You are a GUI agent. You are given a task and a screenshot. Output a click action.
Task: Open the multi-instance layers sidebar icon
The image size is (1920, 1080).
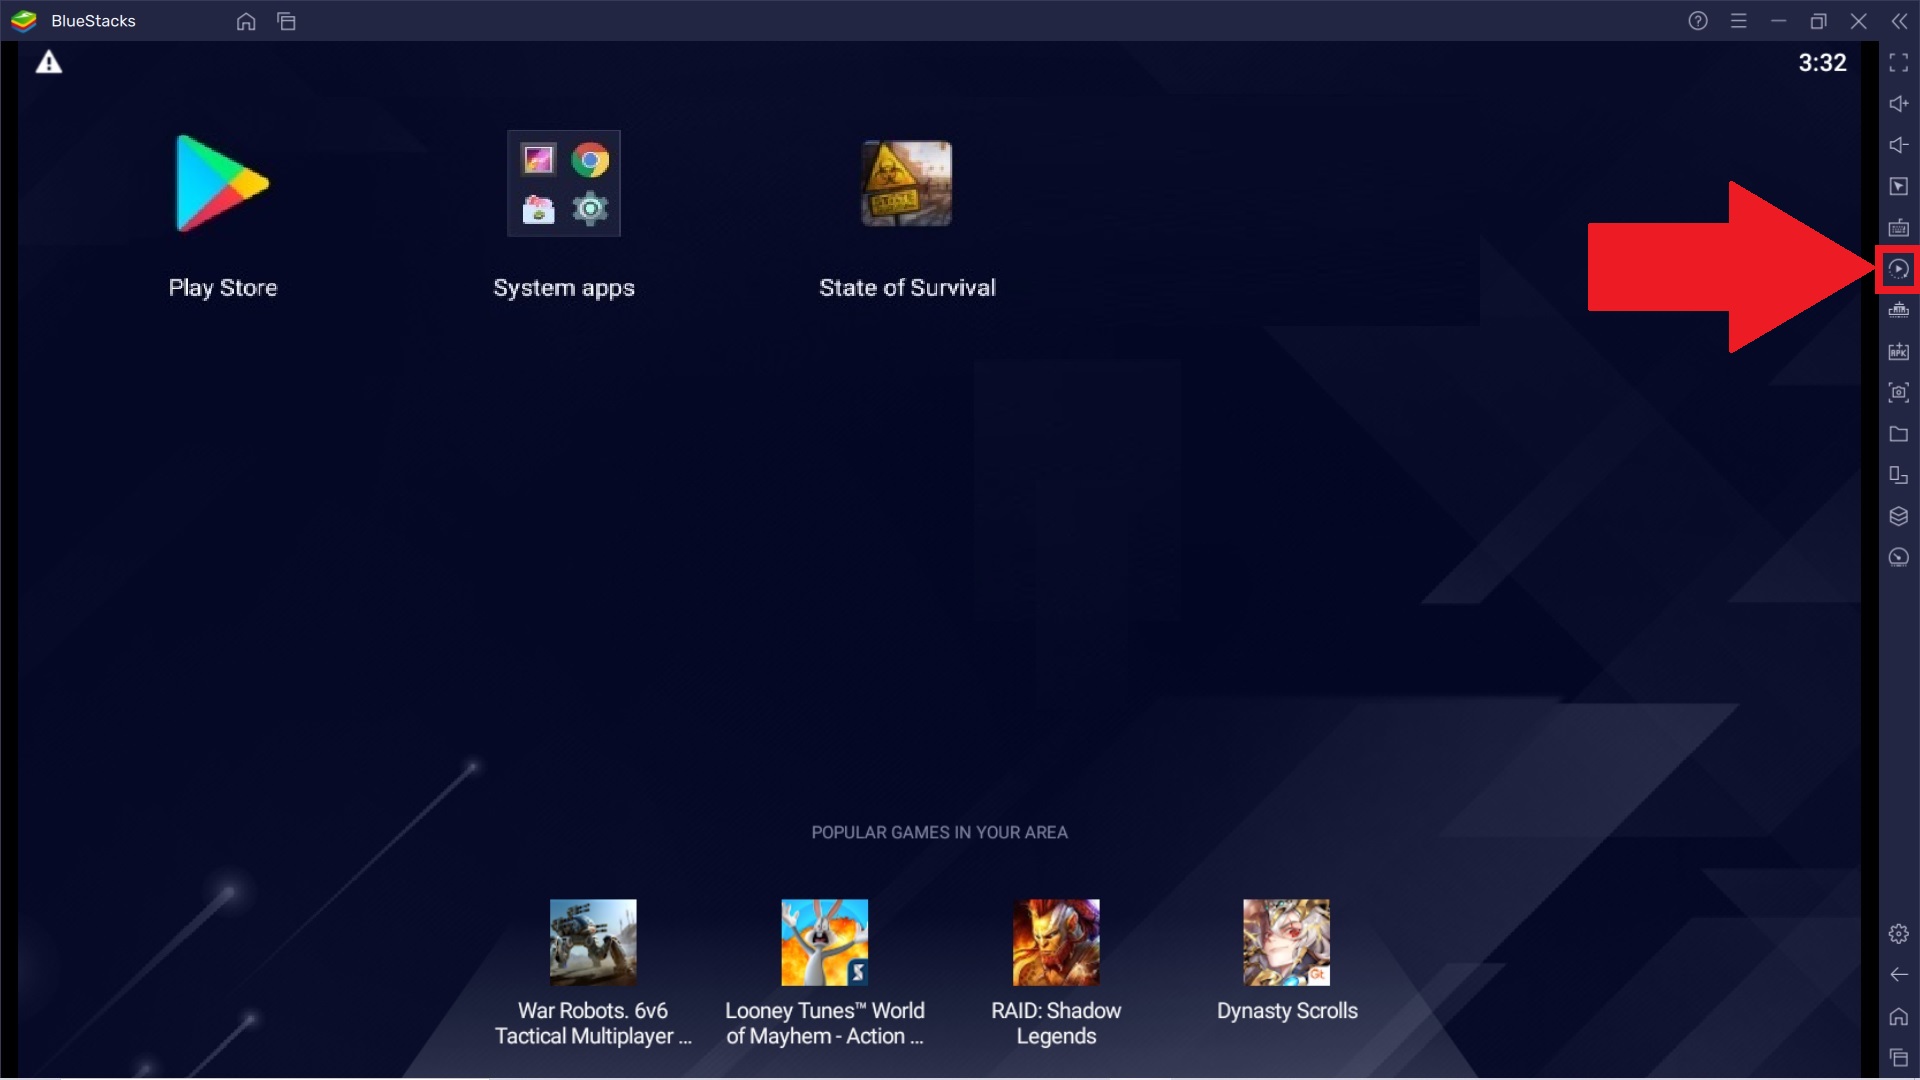click(x=1899, y=516)
